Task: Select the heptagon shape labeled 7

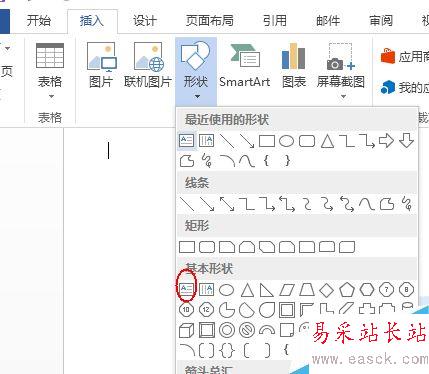Action: click(x=387, y=290)
